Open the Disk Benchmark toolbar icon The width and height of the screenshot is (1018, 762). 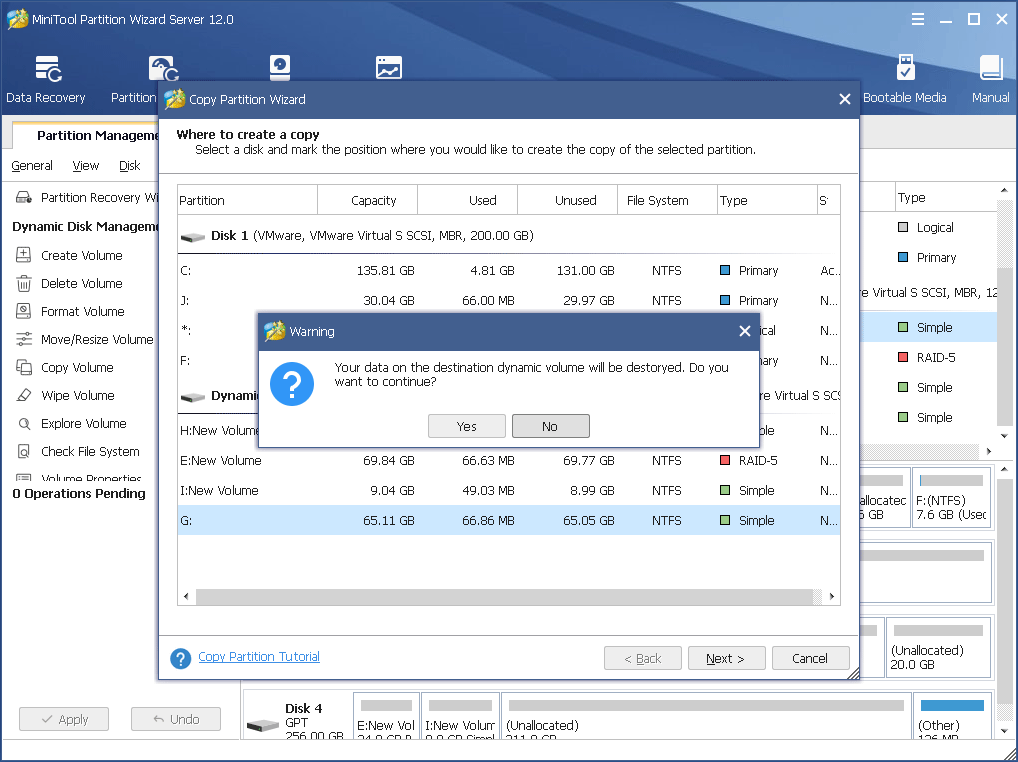(x=280, y=68)
